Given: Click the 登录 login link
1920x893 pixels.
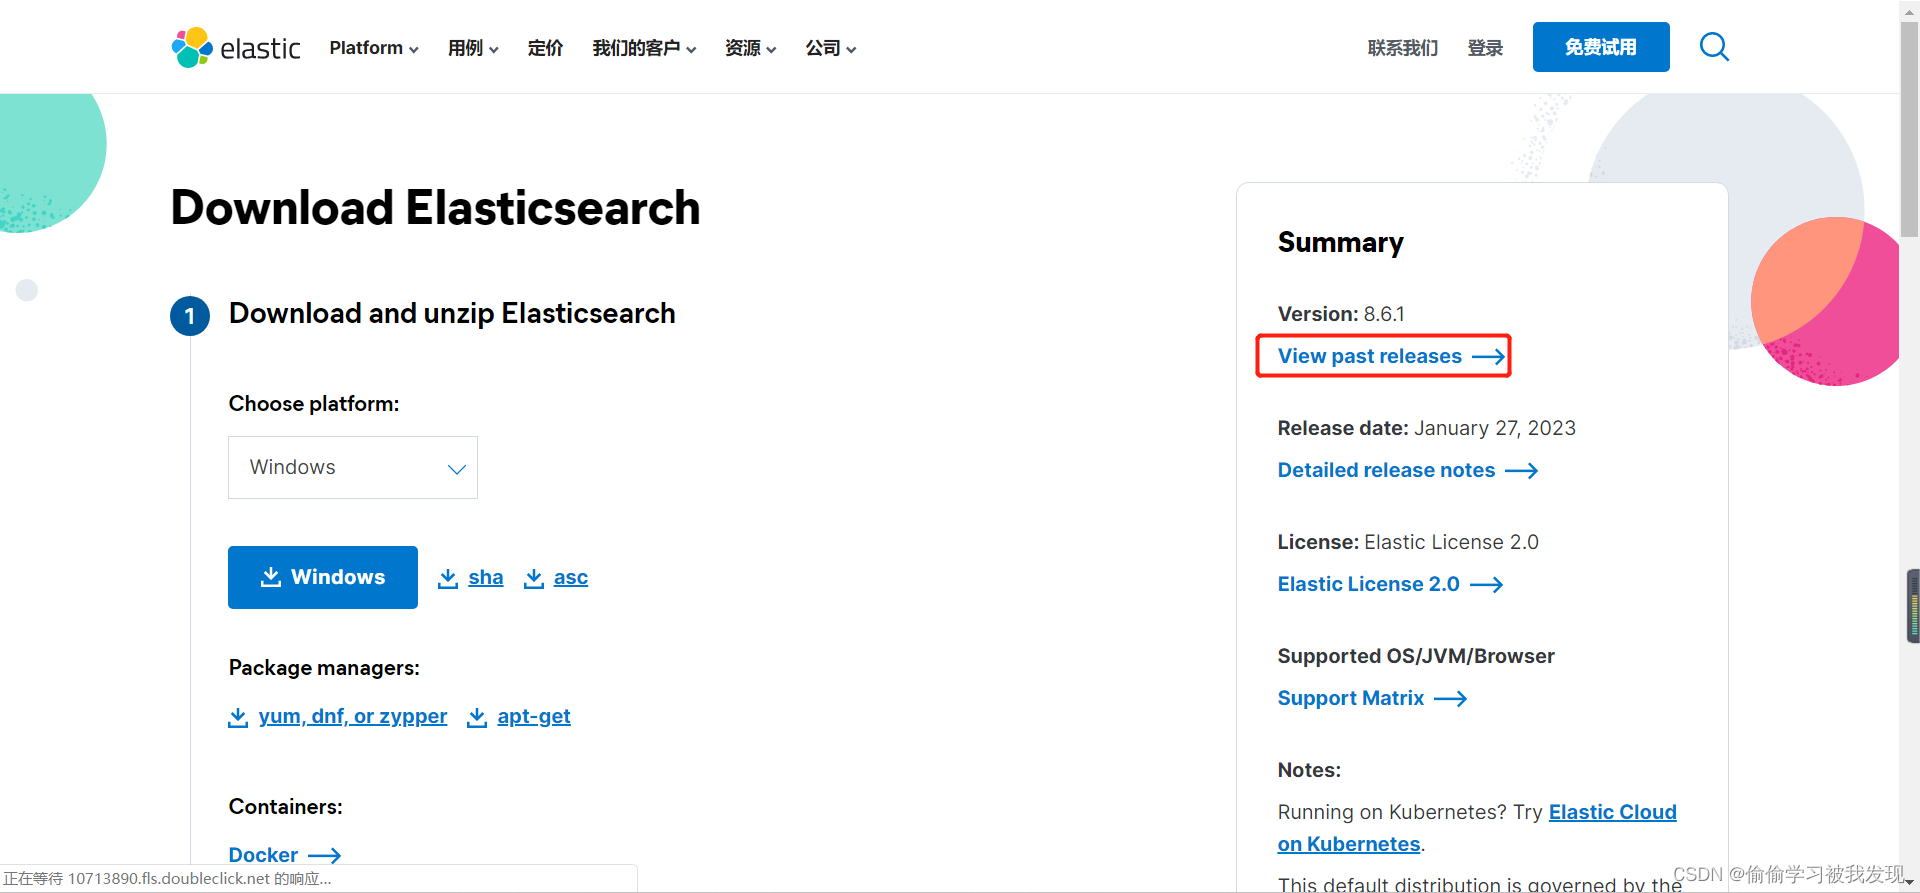Looking at the screenshot, I should pos(1485,48).
